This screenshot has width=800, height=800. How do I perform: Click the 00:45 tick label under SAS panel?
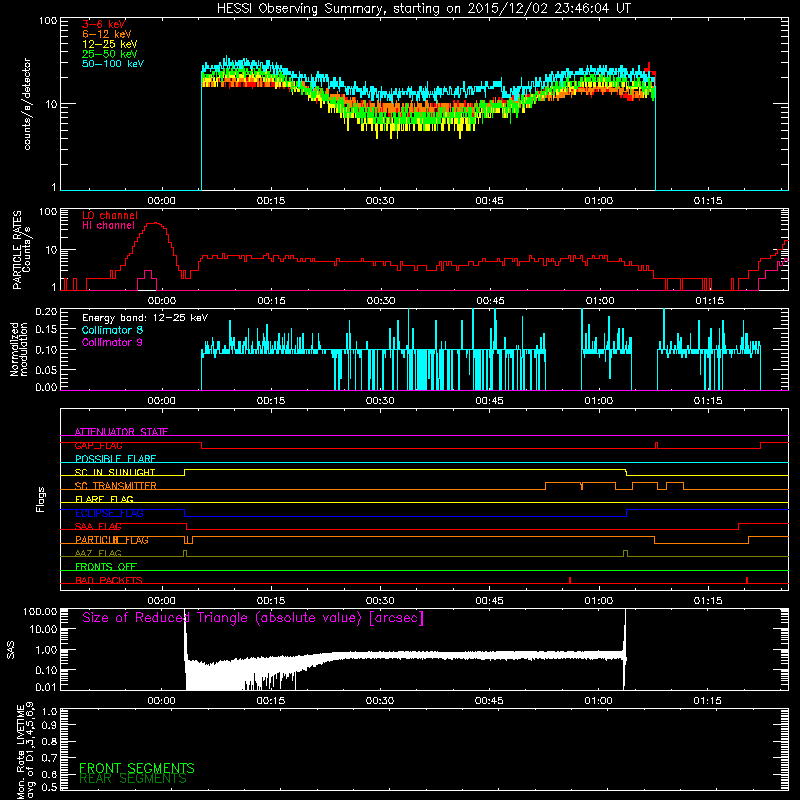(x=489, y=701)
